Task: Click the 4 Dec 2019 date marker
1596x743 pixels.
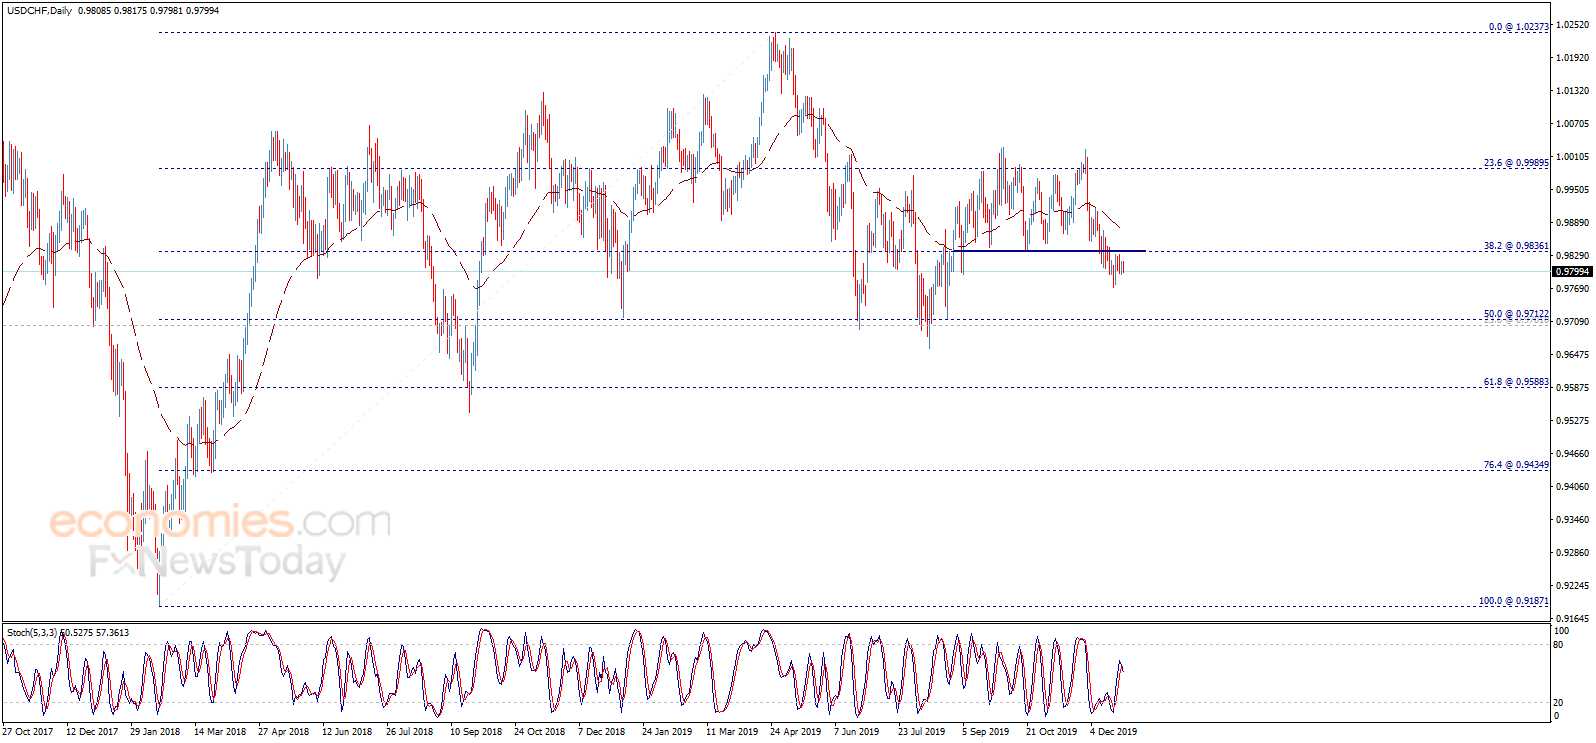Action: [1113, 731]
